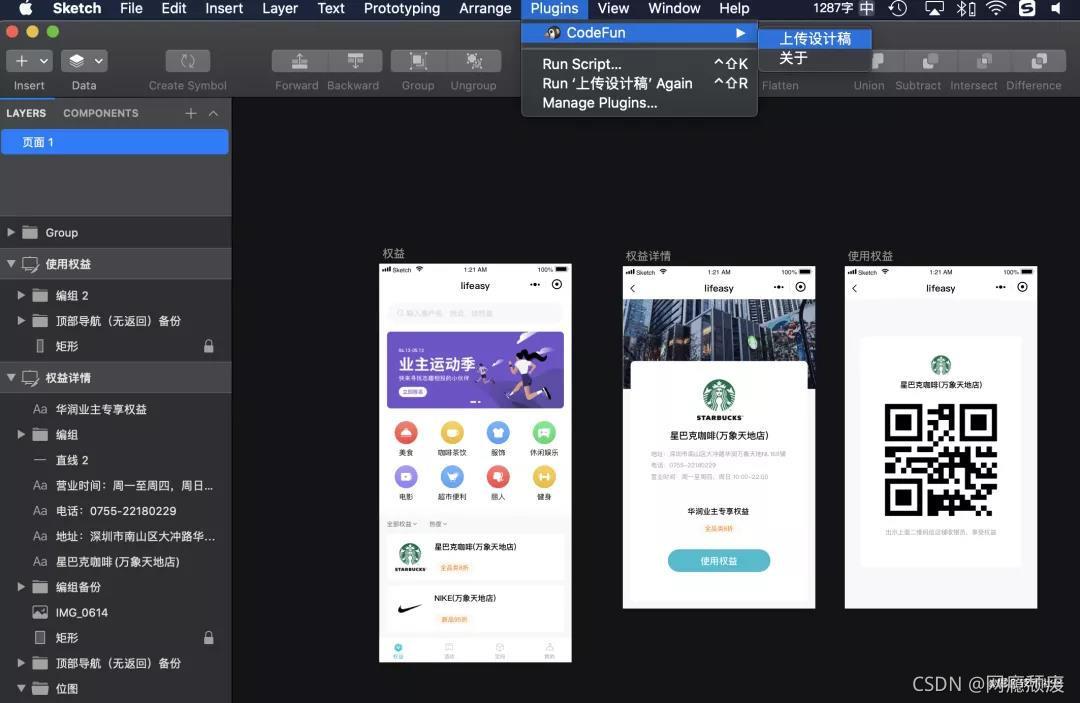Click 关于 in CodeFun submenu
The image size is (1080, 703).
click(793, 58)
